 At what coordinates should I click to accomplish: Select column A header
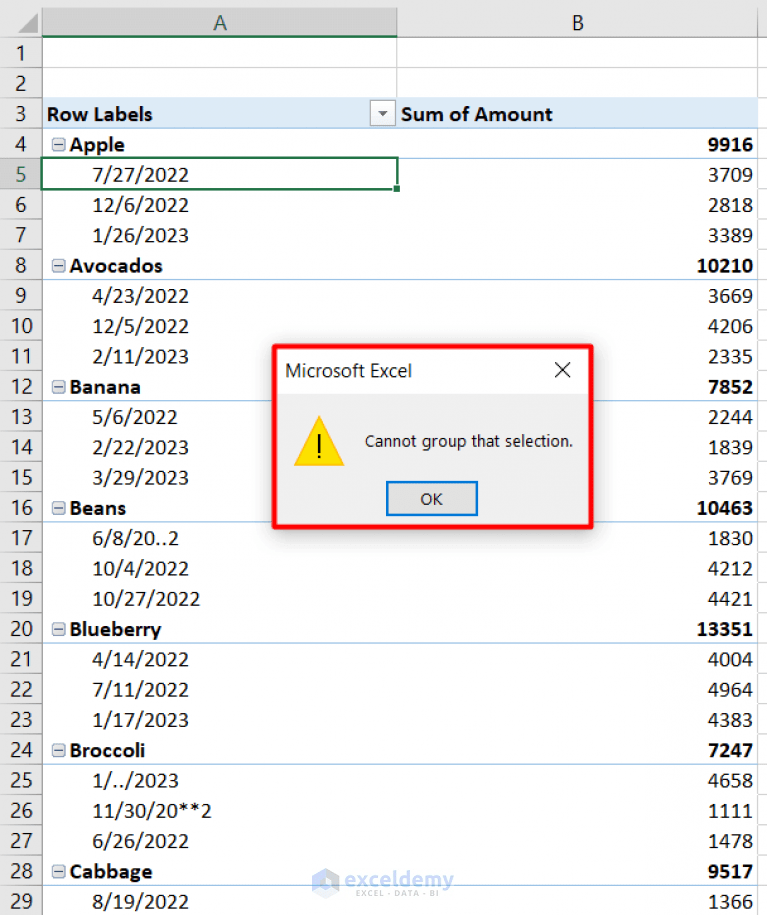tap(219, 23)
